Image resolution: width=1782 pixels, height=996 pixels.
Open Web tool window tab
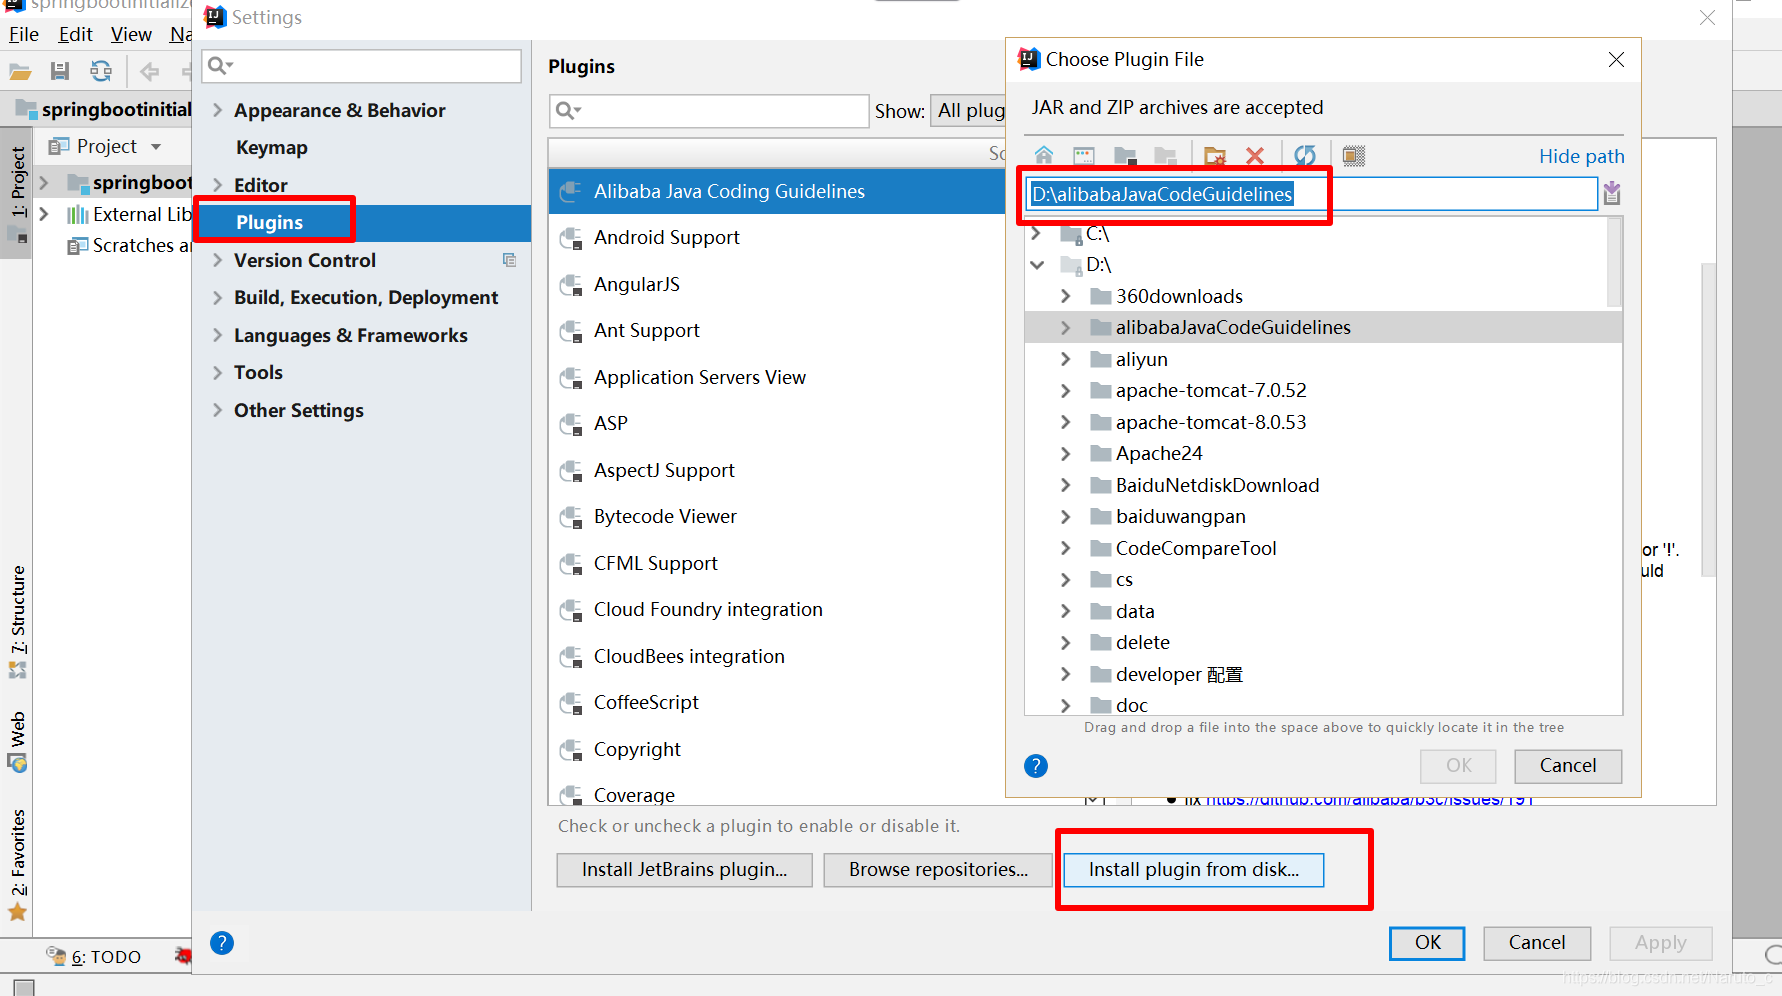[x=17, y=742]
